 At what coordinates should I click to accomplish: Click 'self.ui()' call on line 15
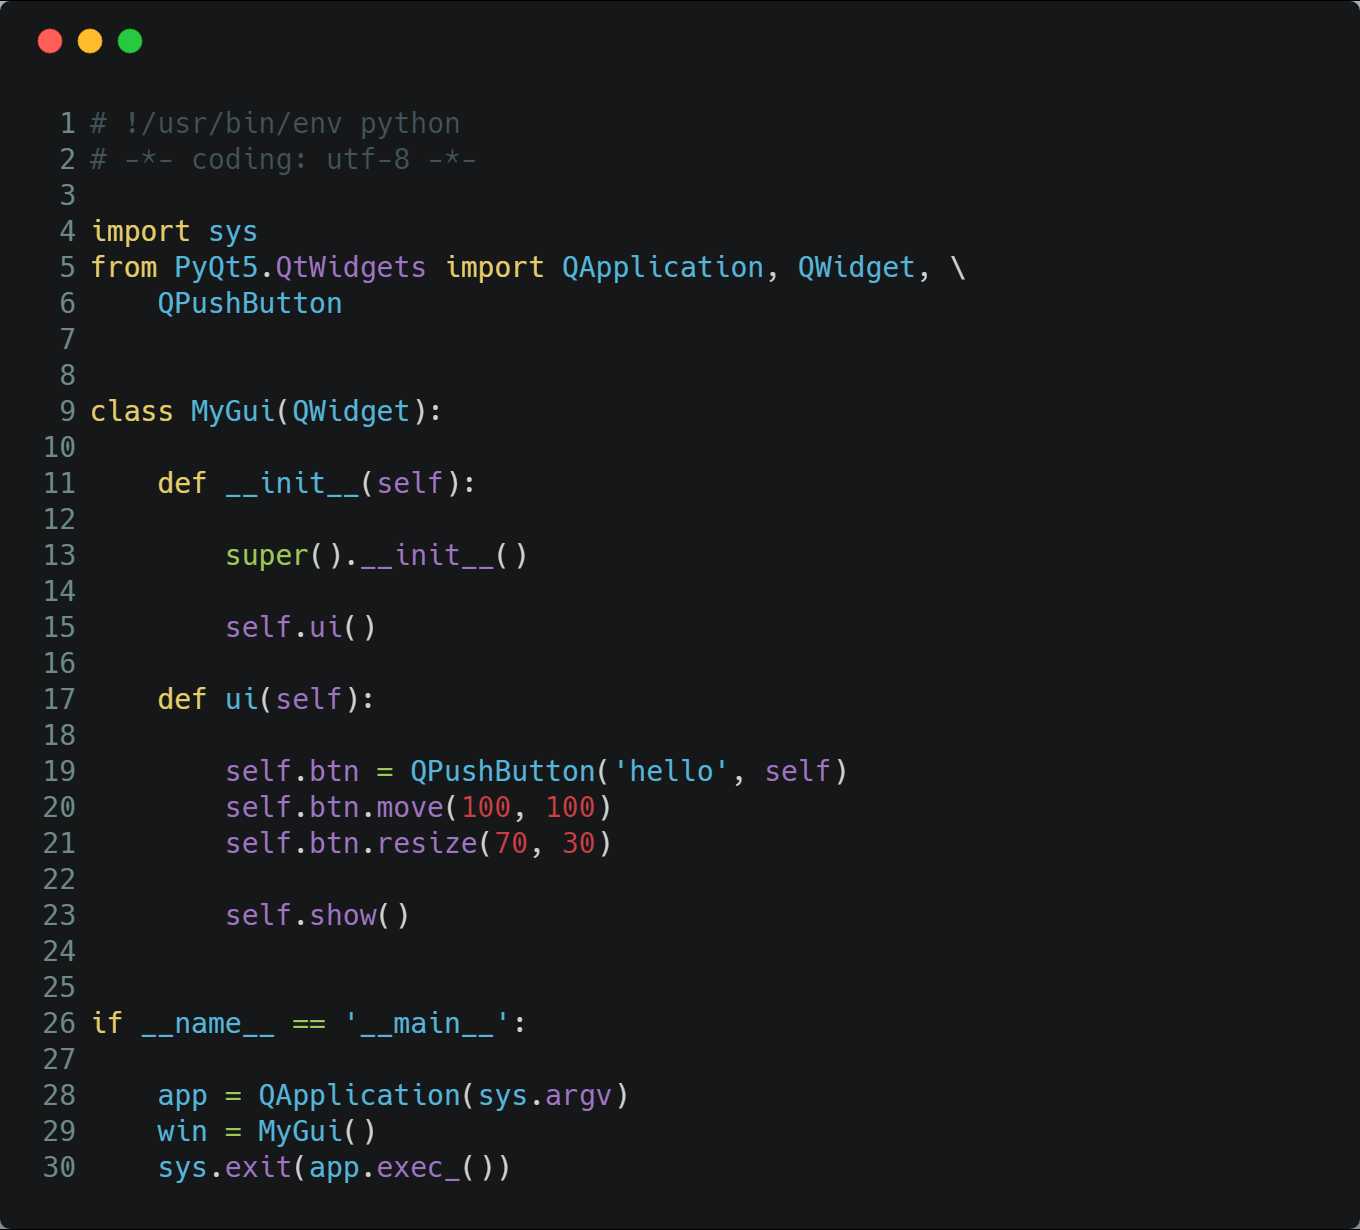tap(300, 628)
